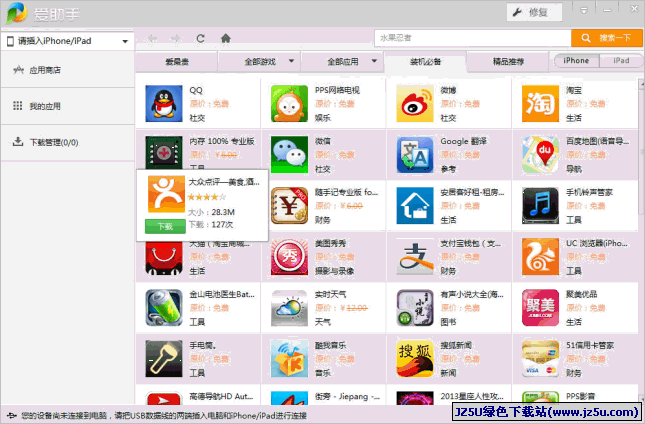Click the orange 搜索一下 search button
The image size is (645, 424).
click(x=606, y=38)
